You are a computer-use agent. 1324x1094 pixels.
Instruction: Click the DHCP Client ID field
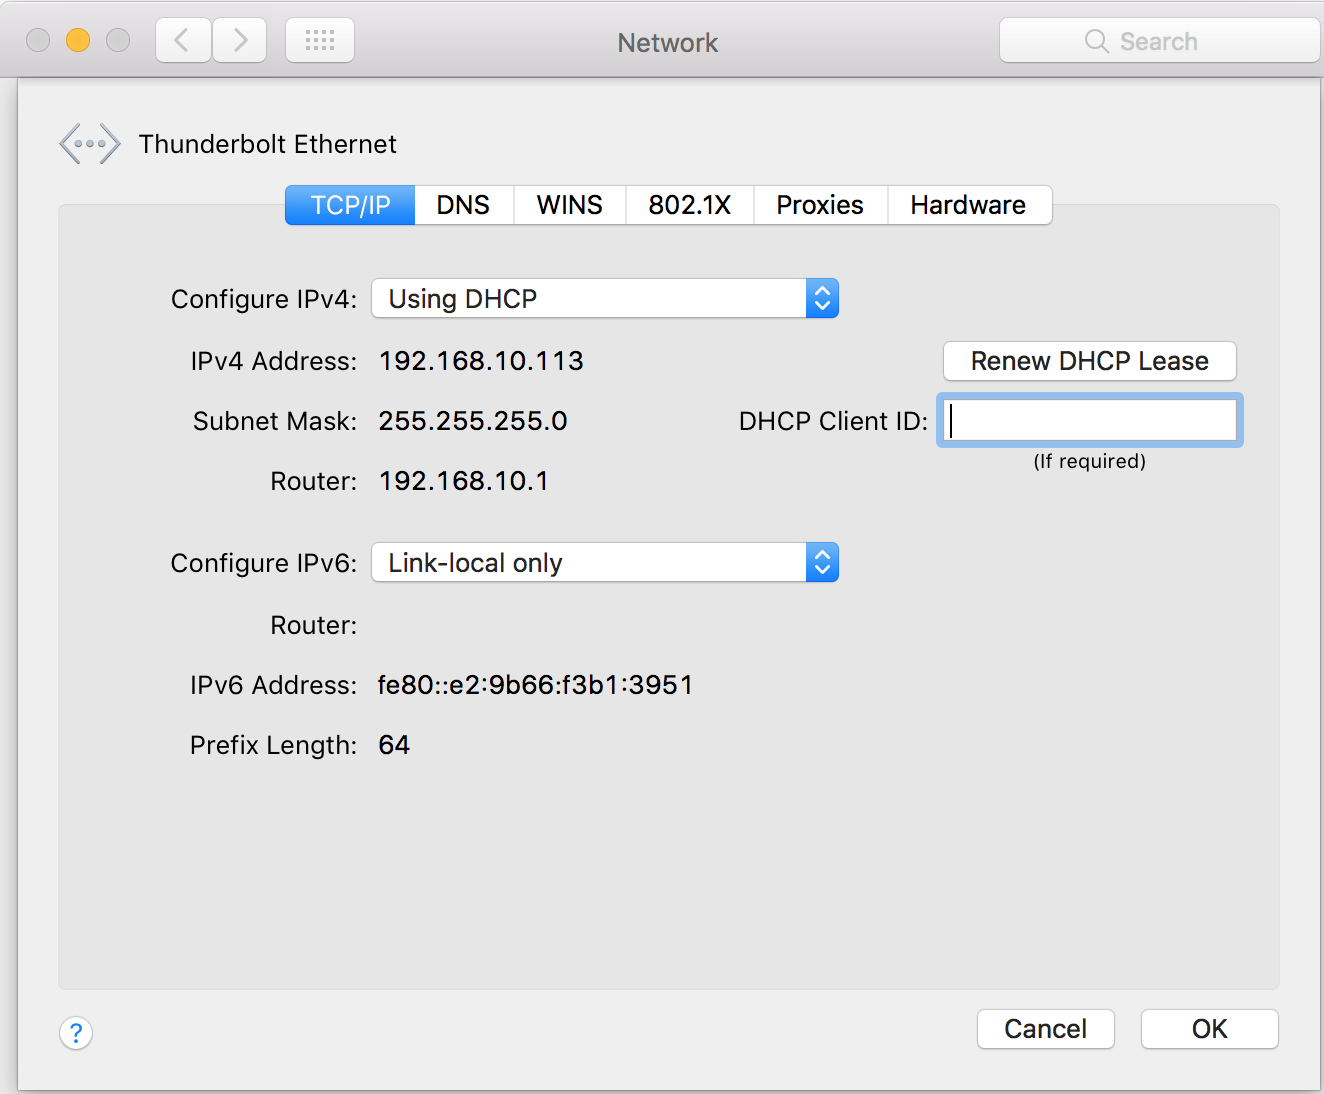(1089, 420)
